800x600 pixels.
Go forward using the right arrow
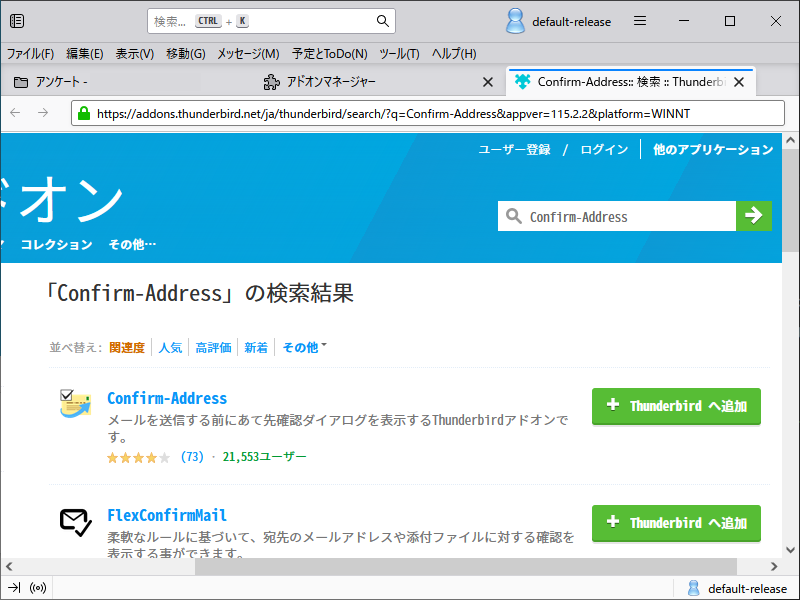point(43,113)
